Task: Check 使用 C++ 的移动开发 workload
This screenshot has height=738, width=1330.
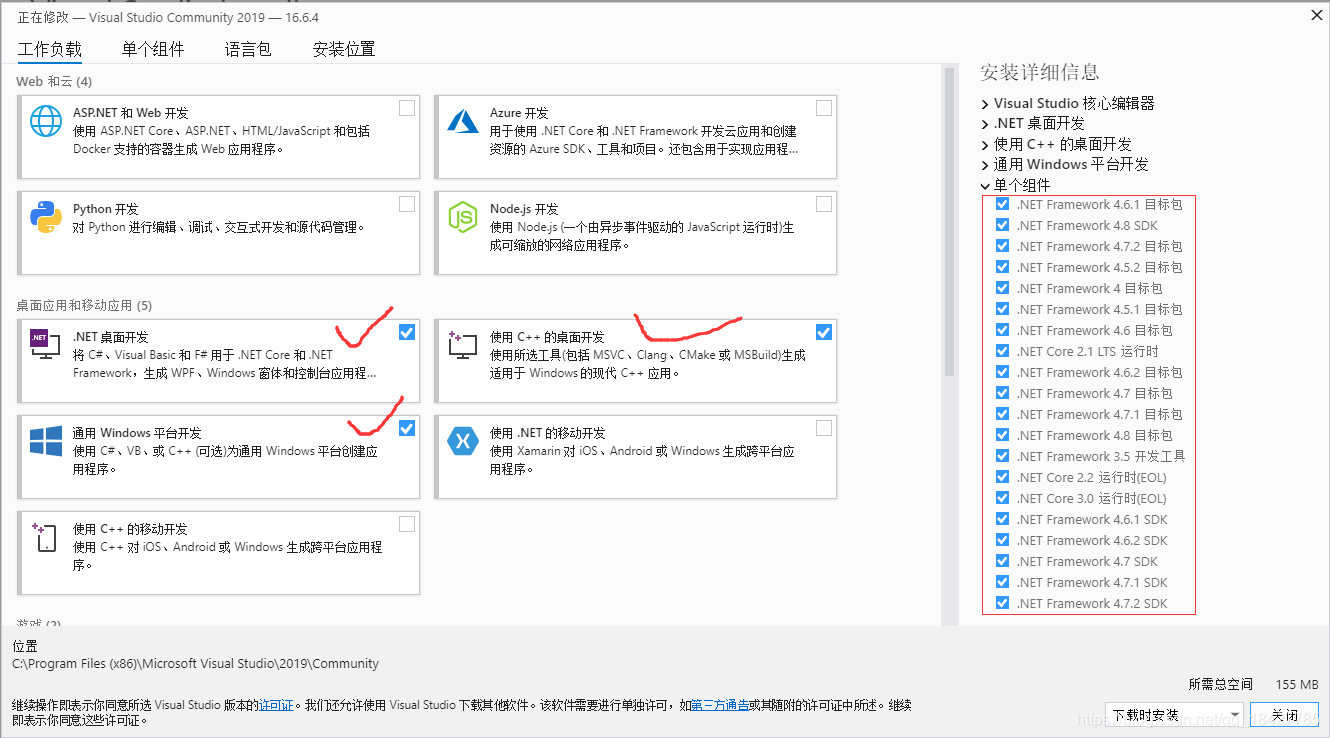Action: [x=407, y=524]
